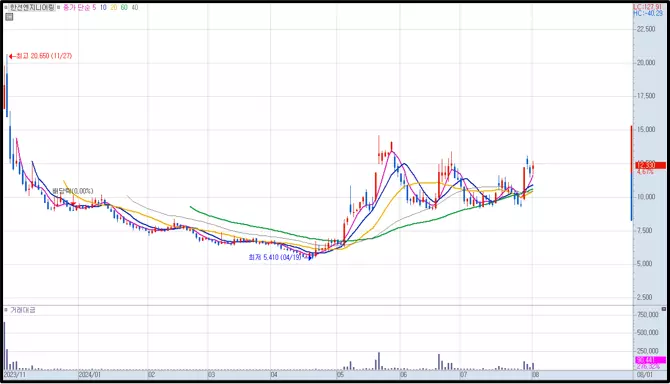Click the small square marker before 종가 단순
This screenshot has height=384, width=670.
[x=59, y=8]
